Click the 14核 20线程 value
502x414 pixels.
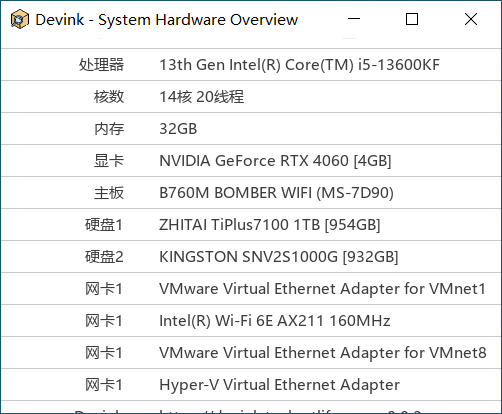click(202, 97)
